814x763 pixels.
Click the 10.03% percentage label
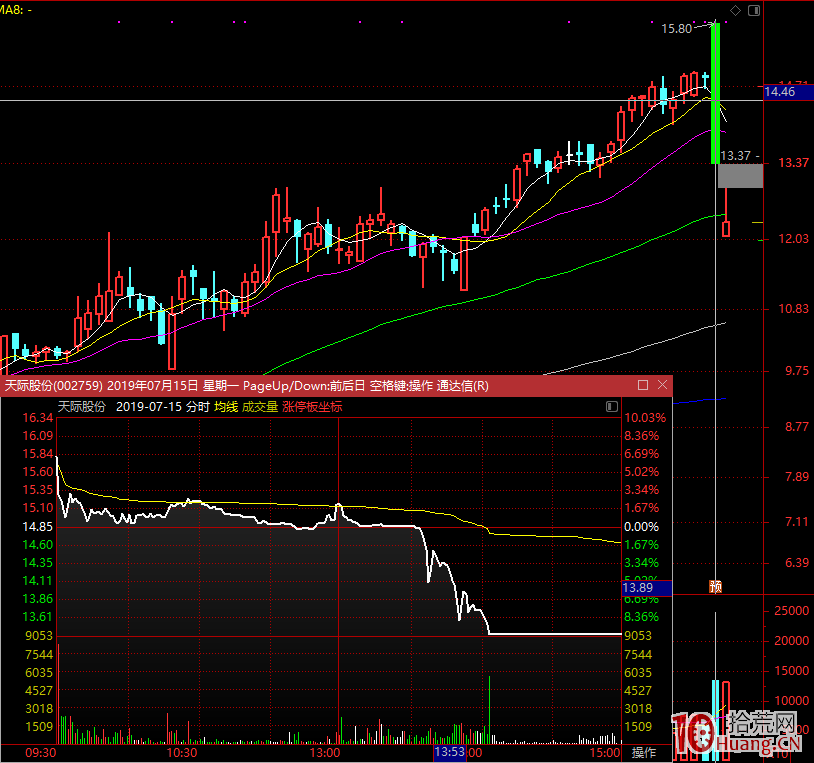point(645,418)
